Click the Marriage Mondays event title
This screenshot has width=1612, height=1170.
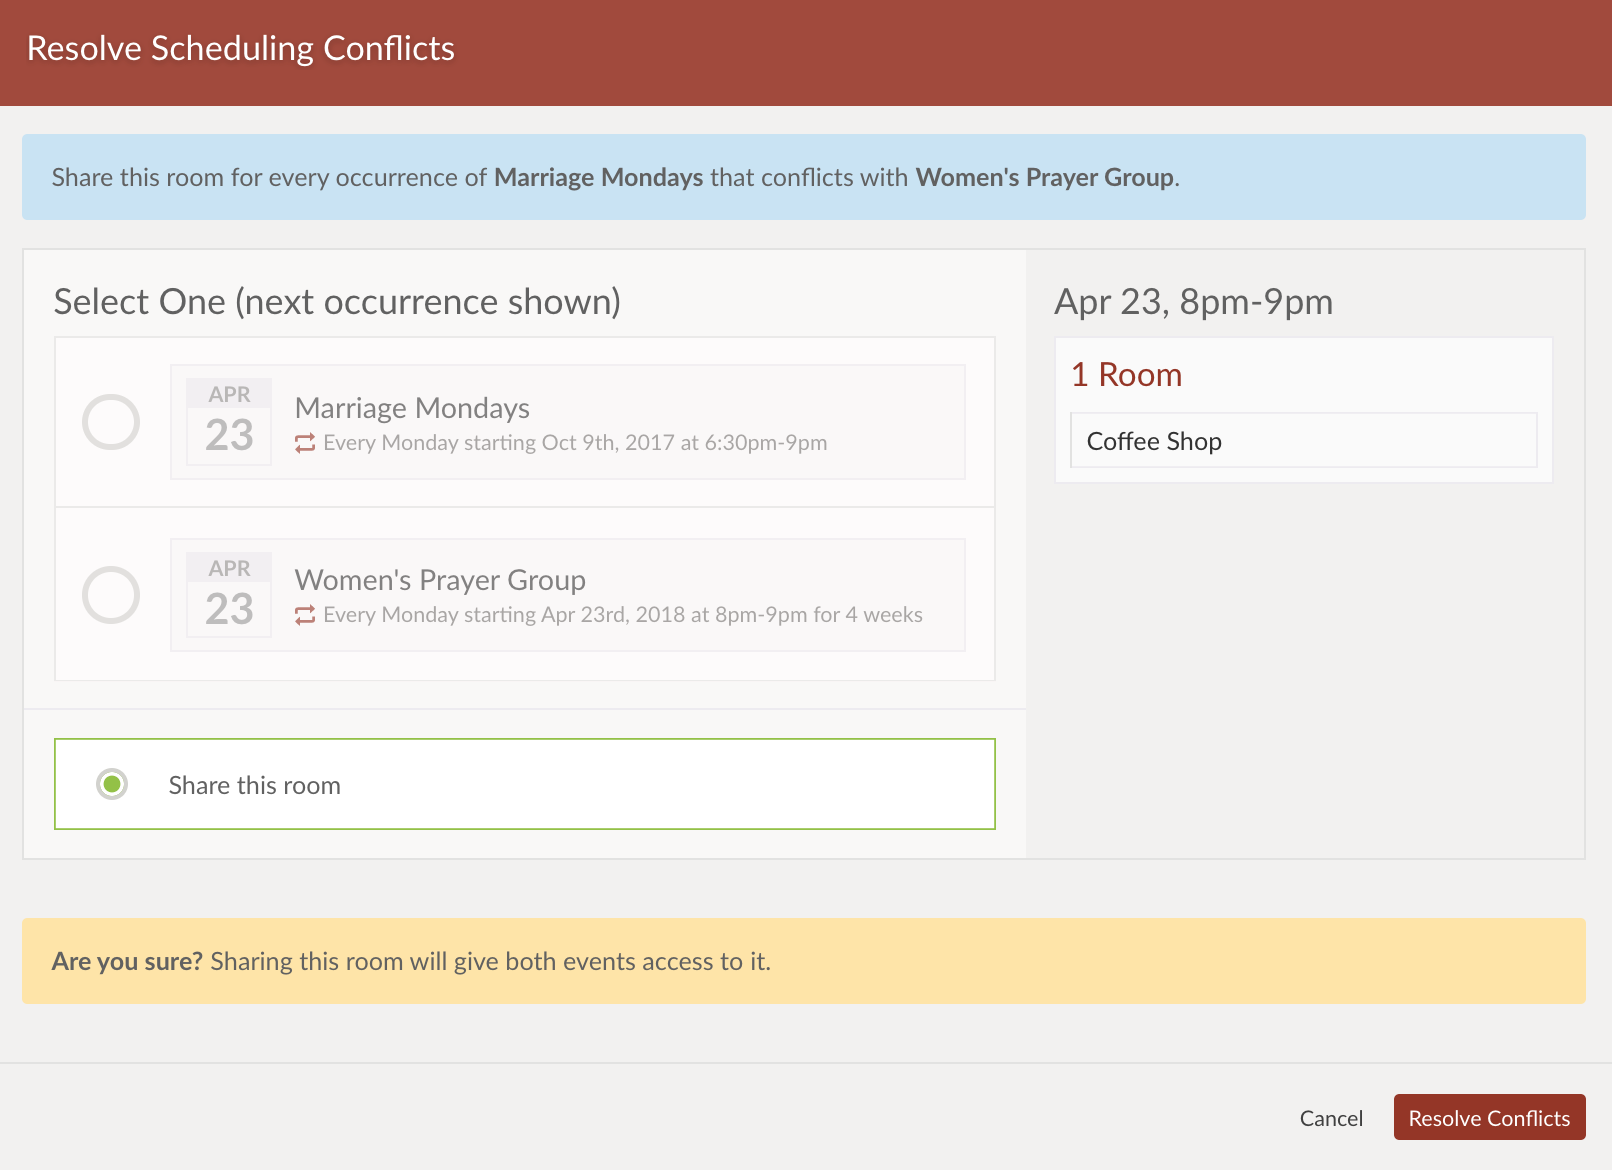click(412, 408)
